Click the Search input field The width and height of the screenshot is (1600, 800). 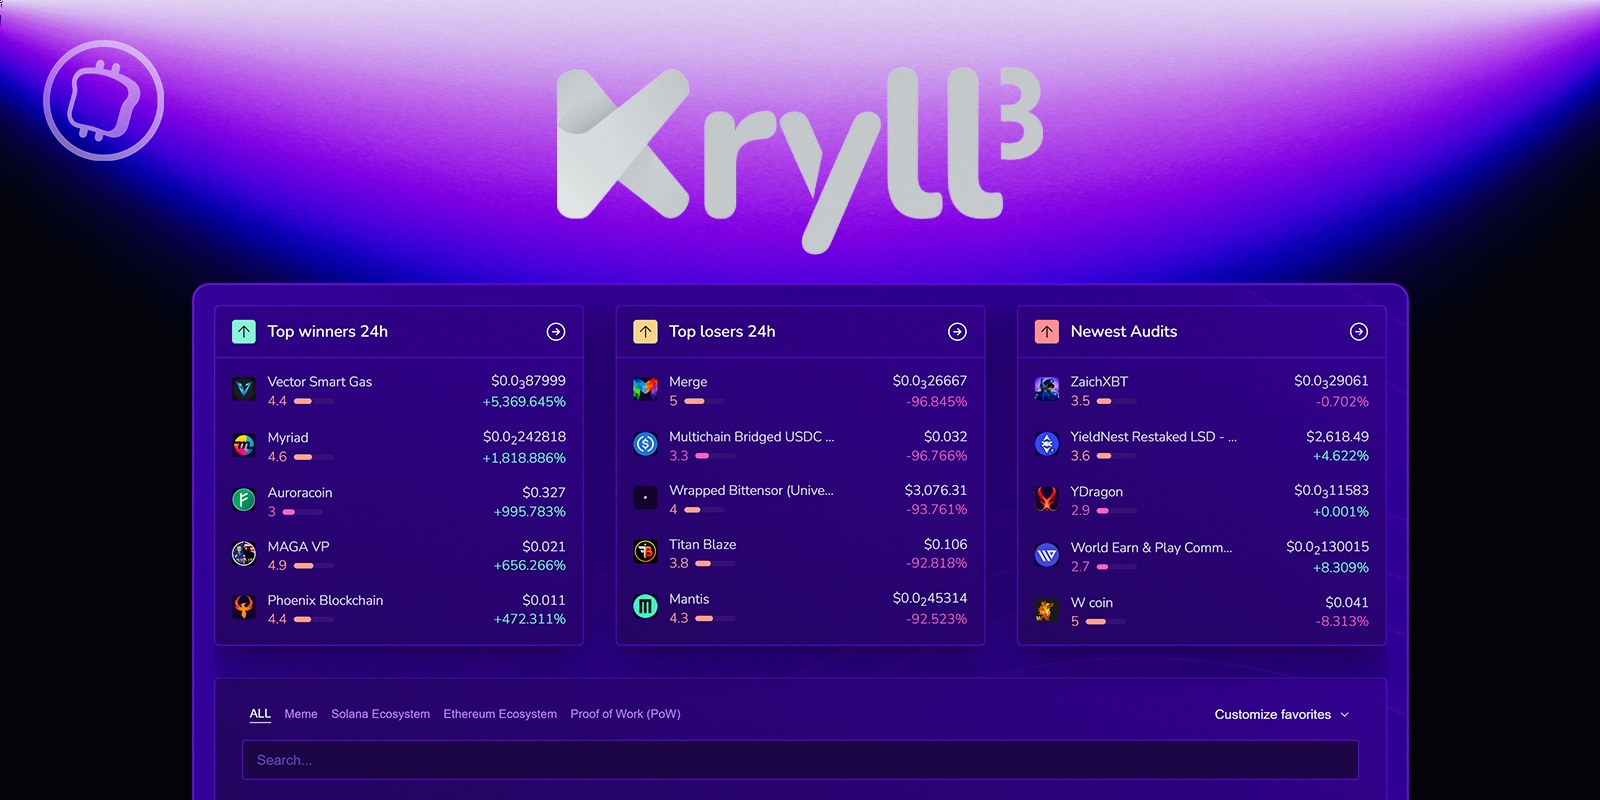(x=800, y=760)
